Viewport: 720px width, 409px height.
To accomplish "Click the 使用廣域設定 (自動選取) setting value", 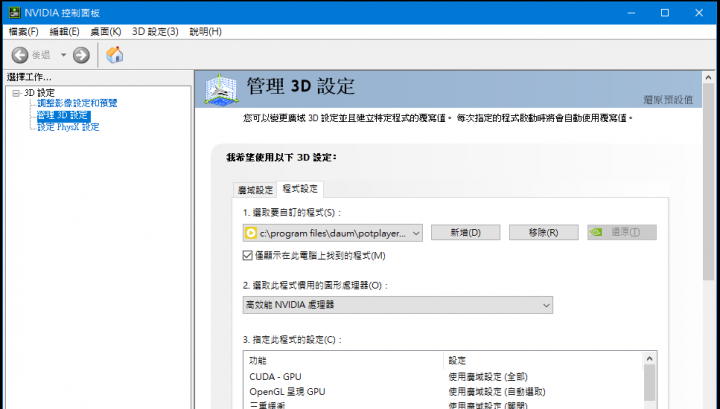I will click(497, 392).
